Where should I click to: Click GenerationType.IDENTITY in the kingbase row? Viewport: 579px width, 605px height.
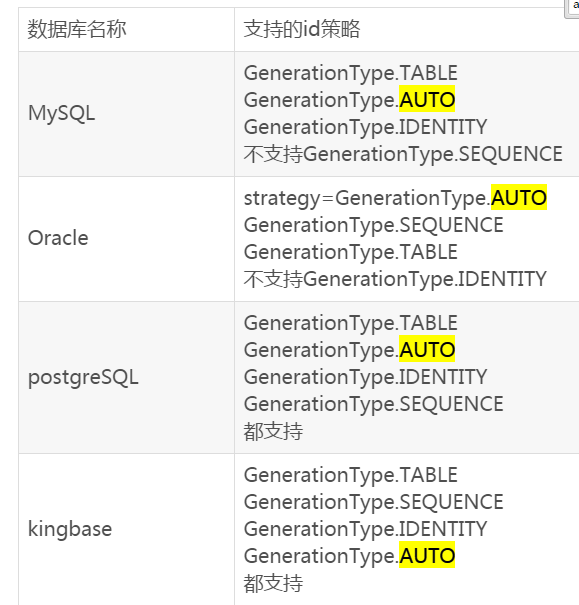365,529
